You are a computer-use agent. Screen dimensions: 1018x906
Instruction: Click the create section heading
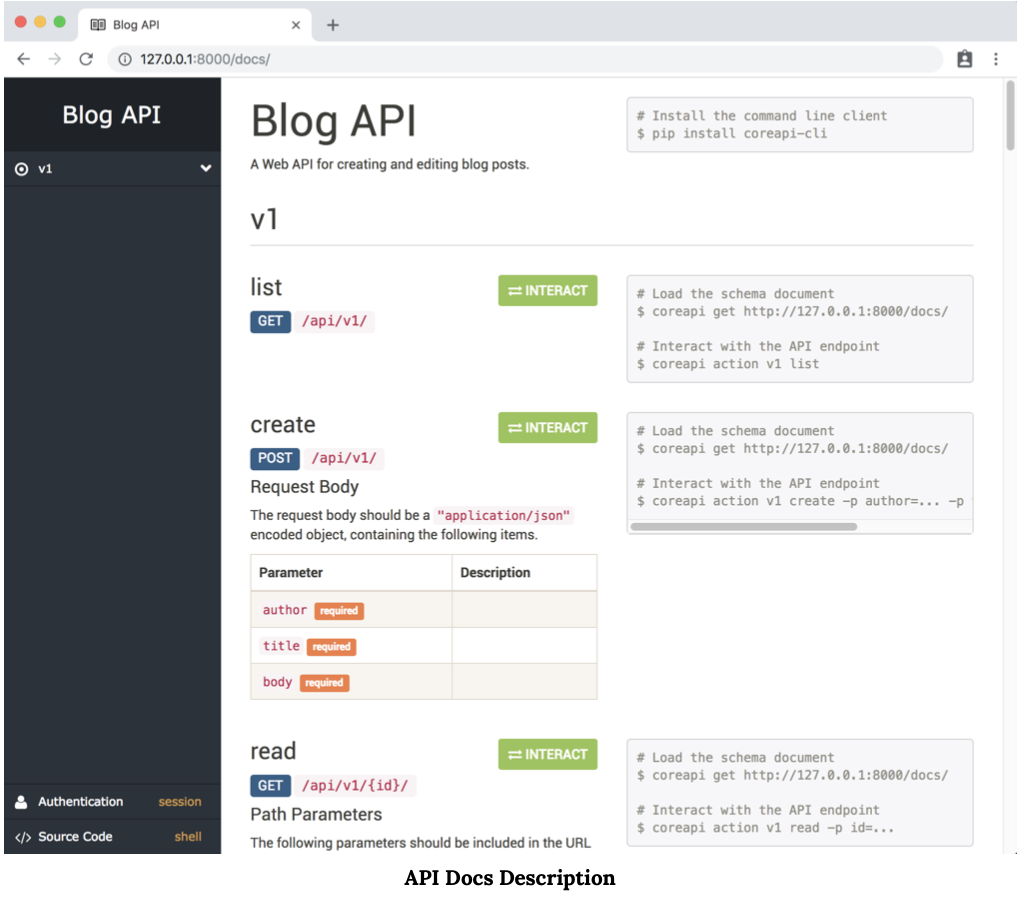(283, 424)
